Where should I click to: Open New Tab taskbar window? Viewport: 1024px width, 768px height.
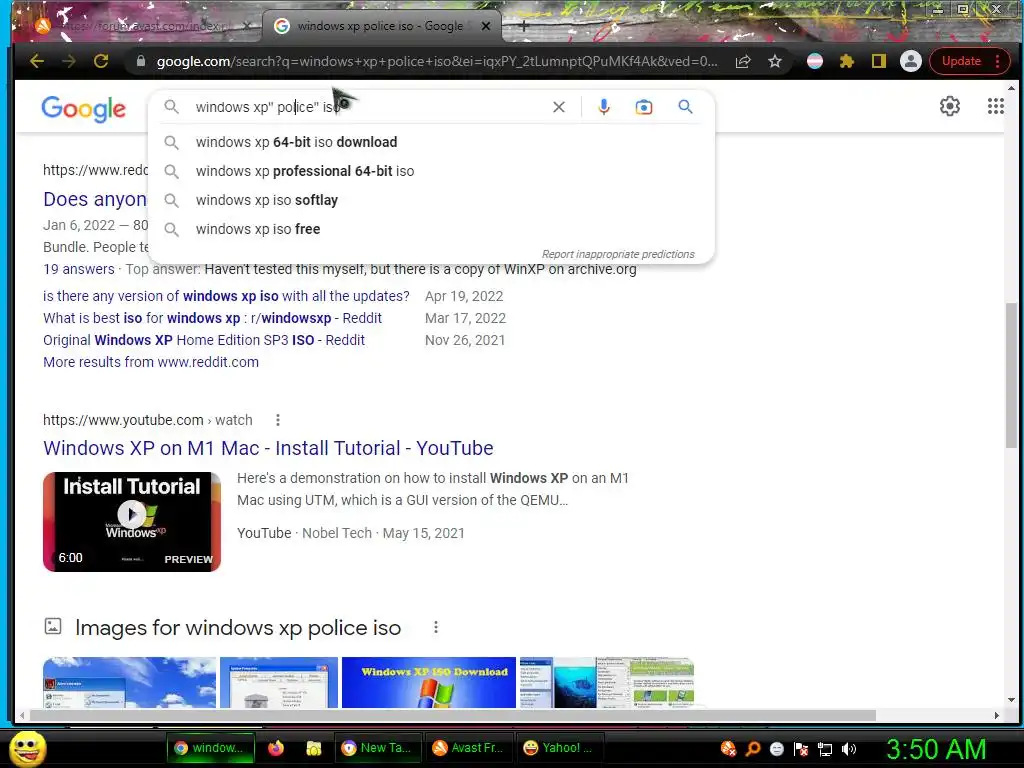tap(378, 748)
